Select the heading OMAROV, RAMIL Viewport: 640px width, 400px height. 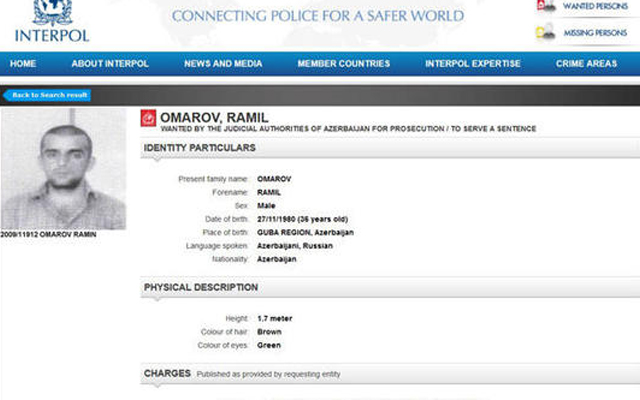pyautogui.click(x=214, y=118)
